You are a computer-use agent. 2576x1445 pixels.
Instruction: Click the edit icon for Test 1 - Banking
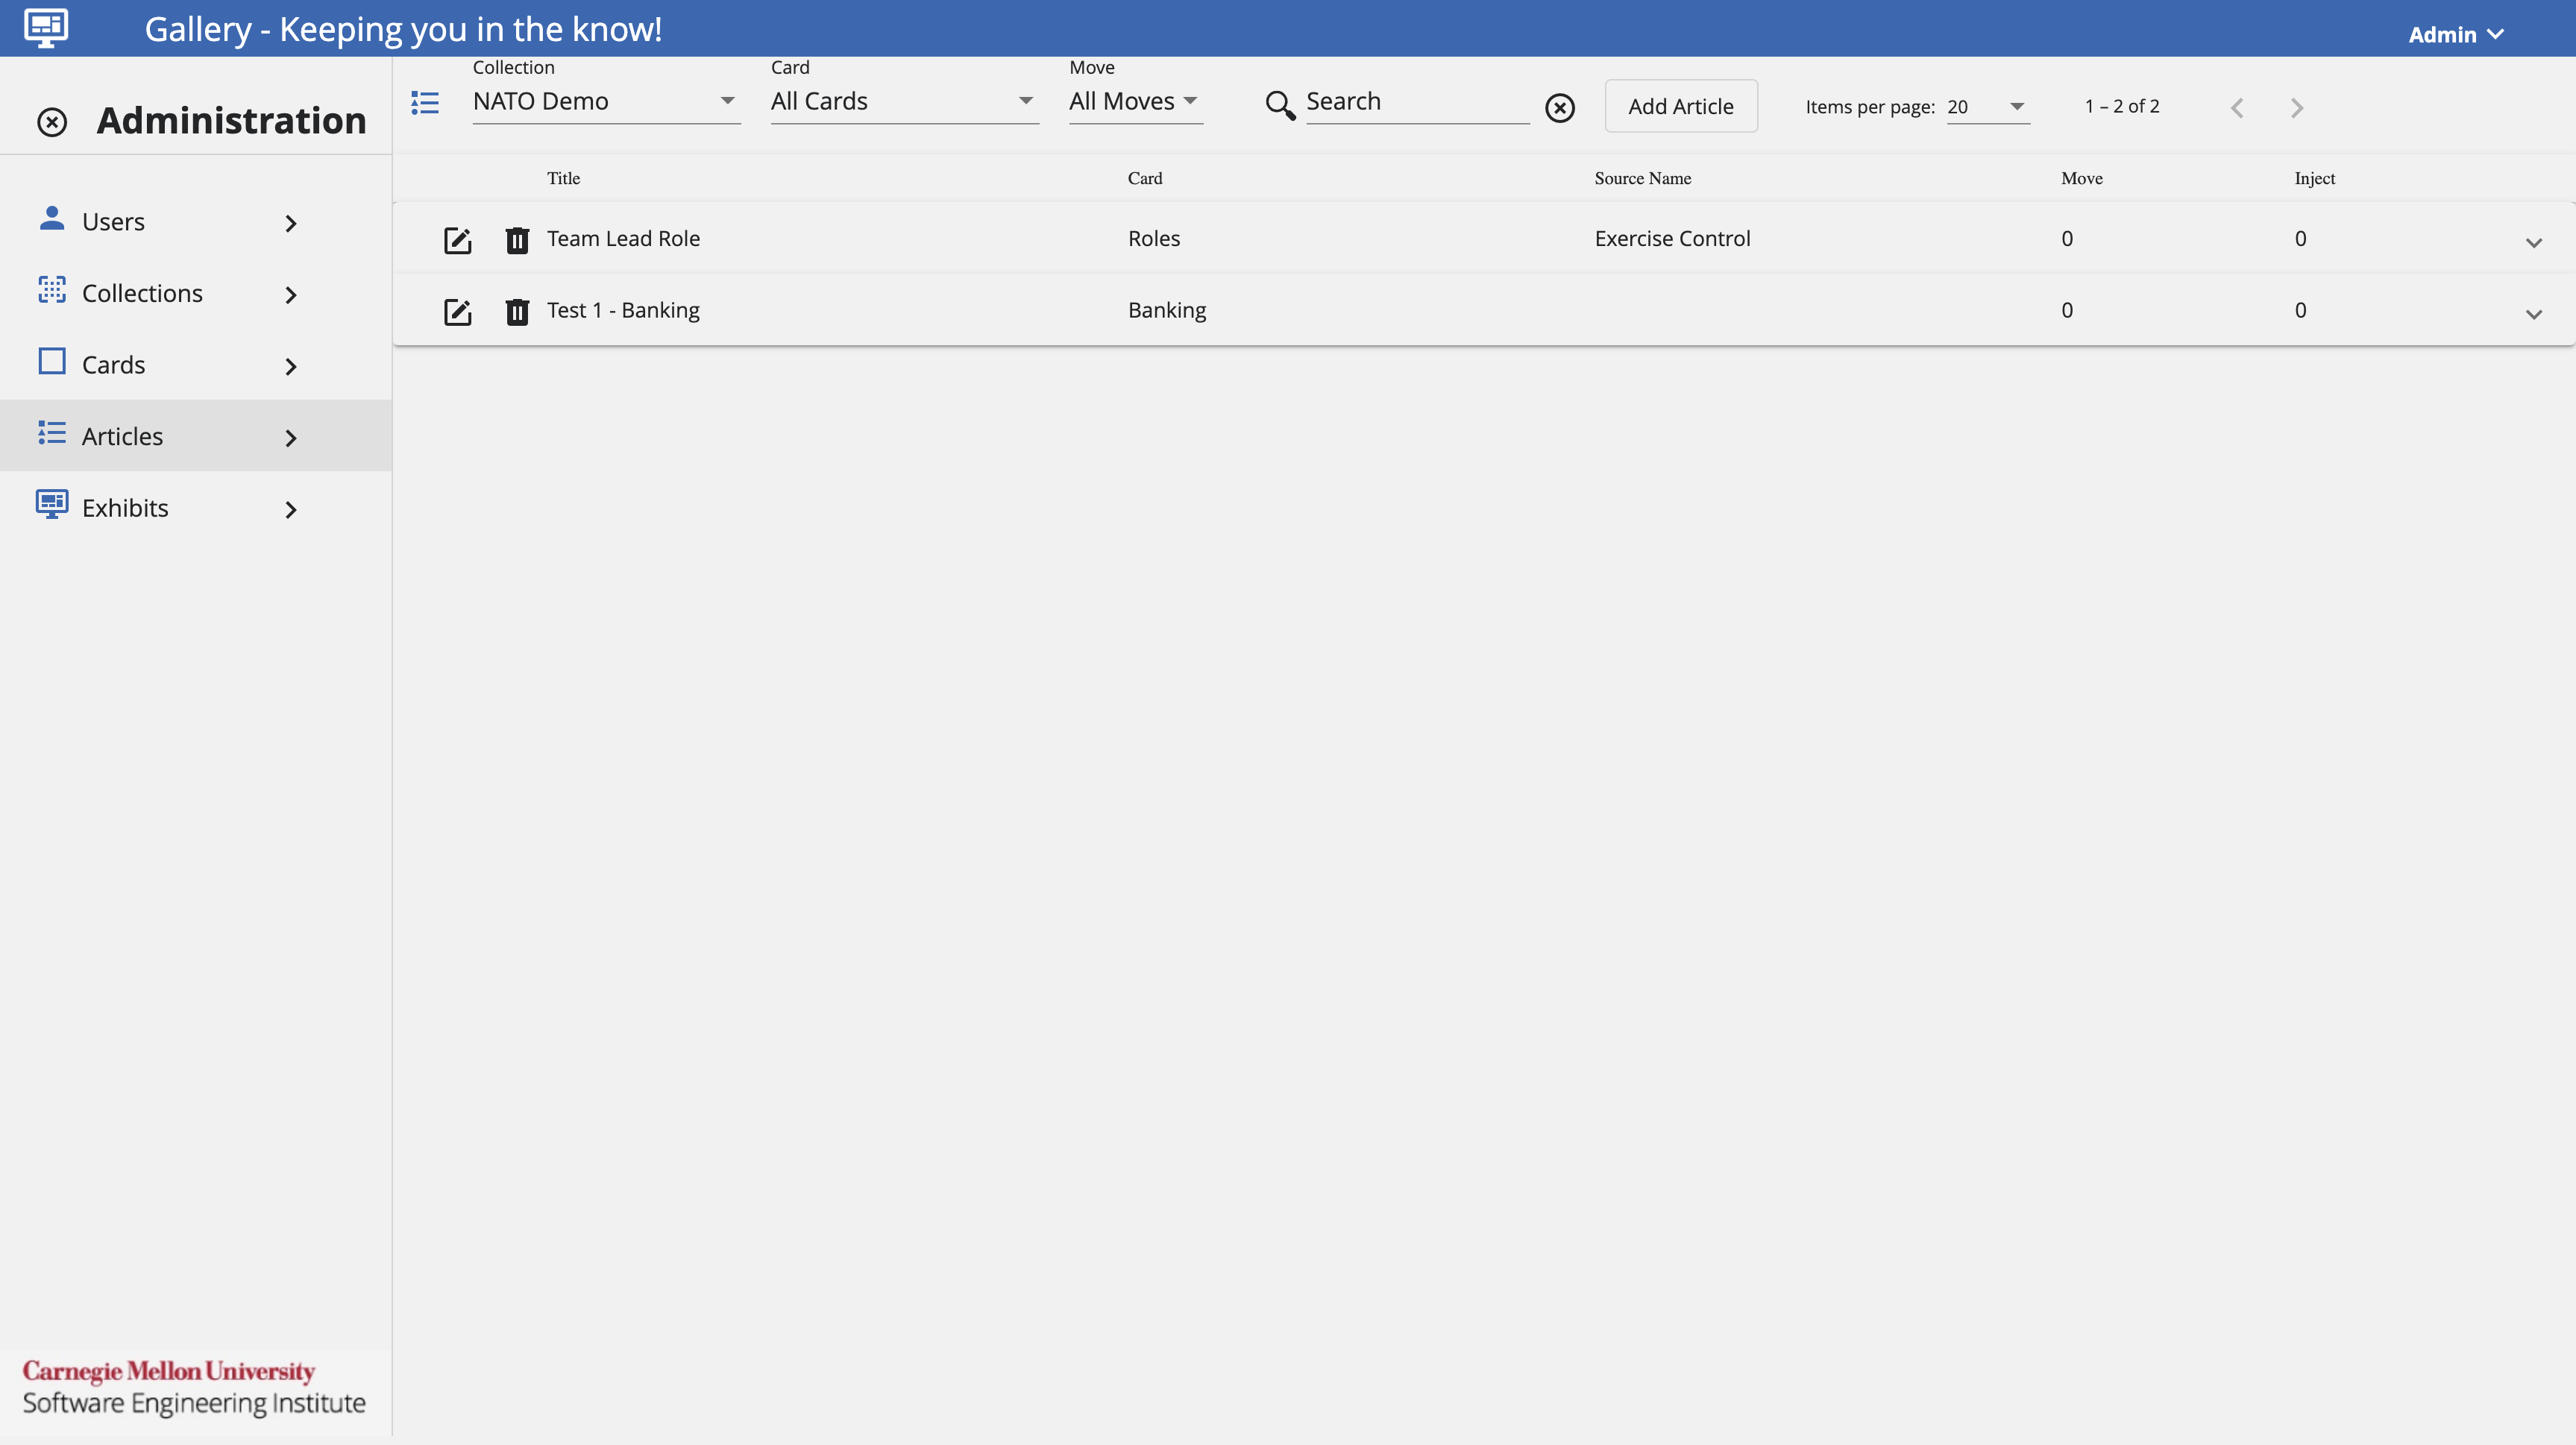tap(456, 309)
